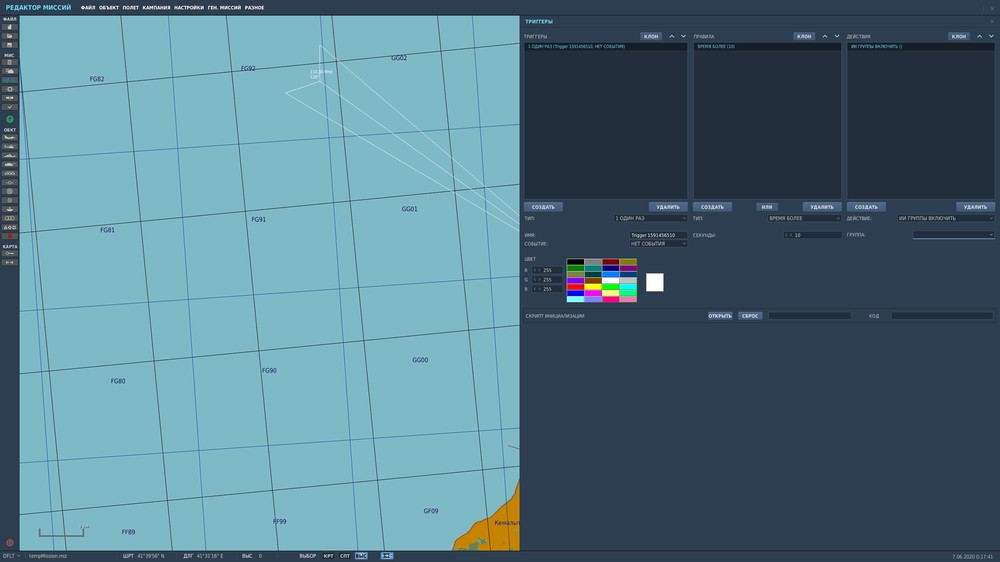Adjust the G color value stepper
Screen dimensions: 1000x562
coord(536,279)
